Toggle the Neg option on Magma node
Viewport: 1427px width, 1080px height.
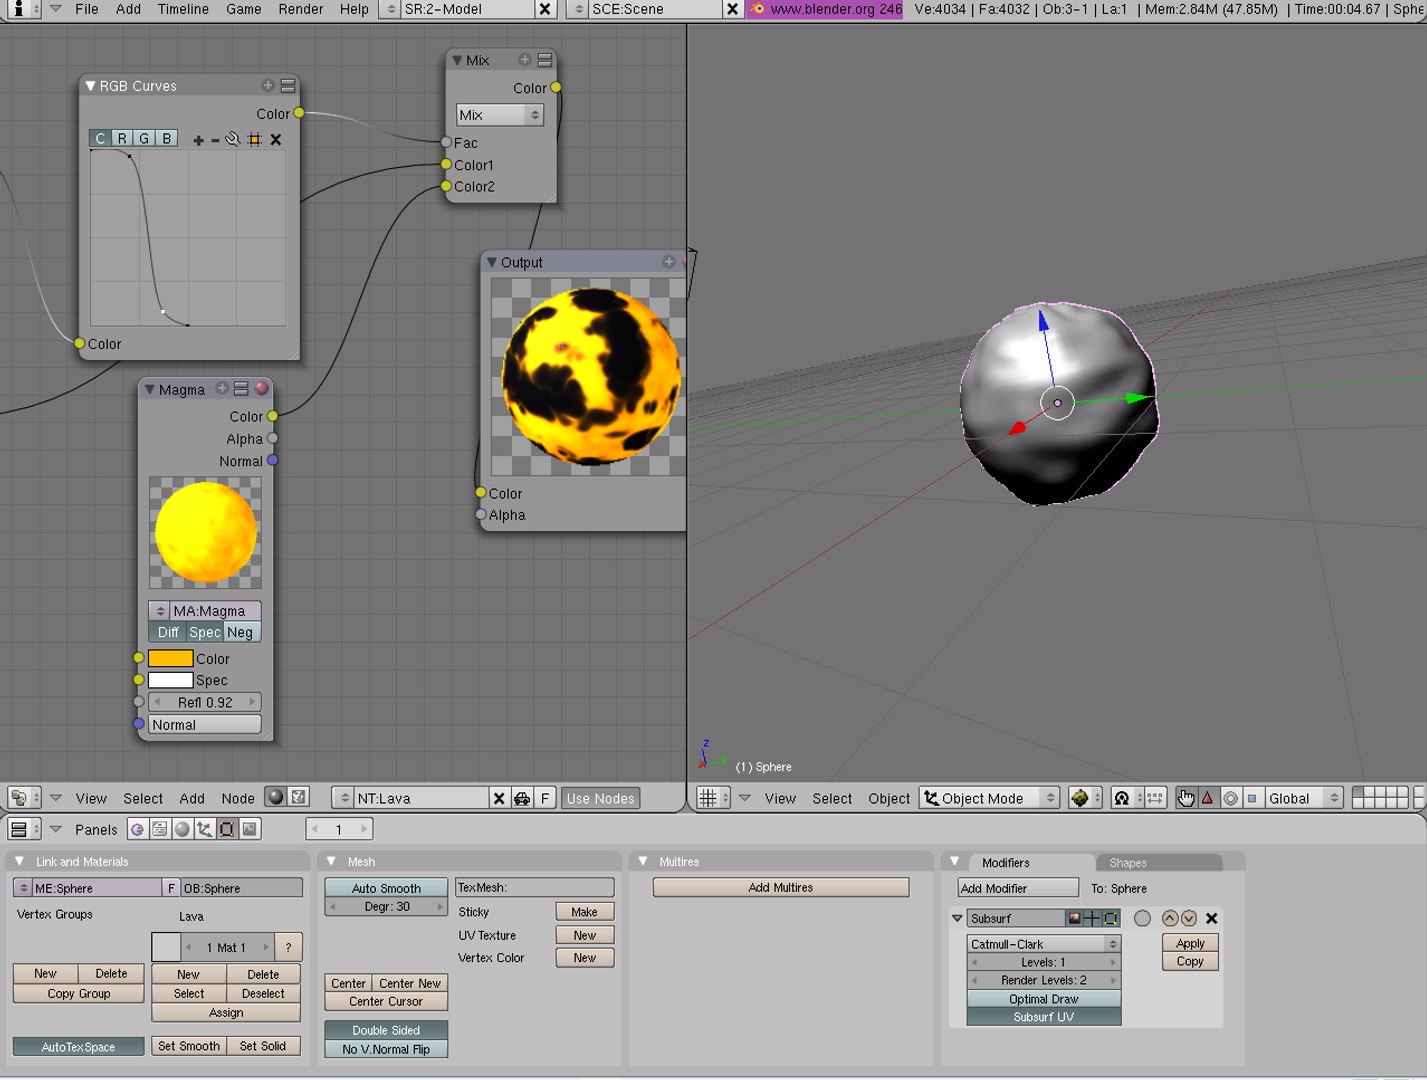pyautogui.click(x=240, y=632)
